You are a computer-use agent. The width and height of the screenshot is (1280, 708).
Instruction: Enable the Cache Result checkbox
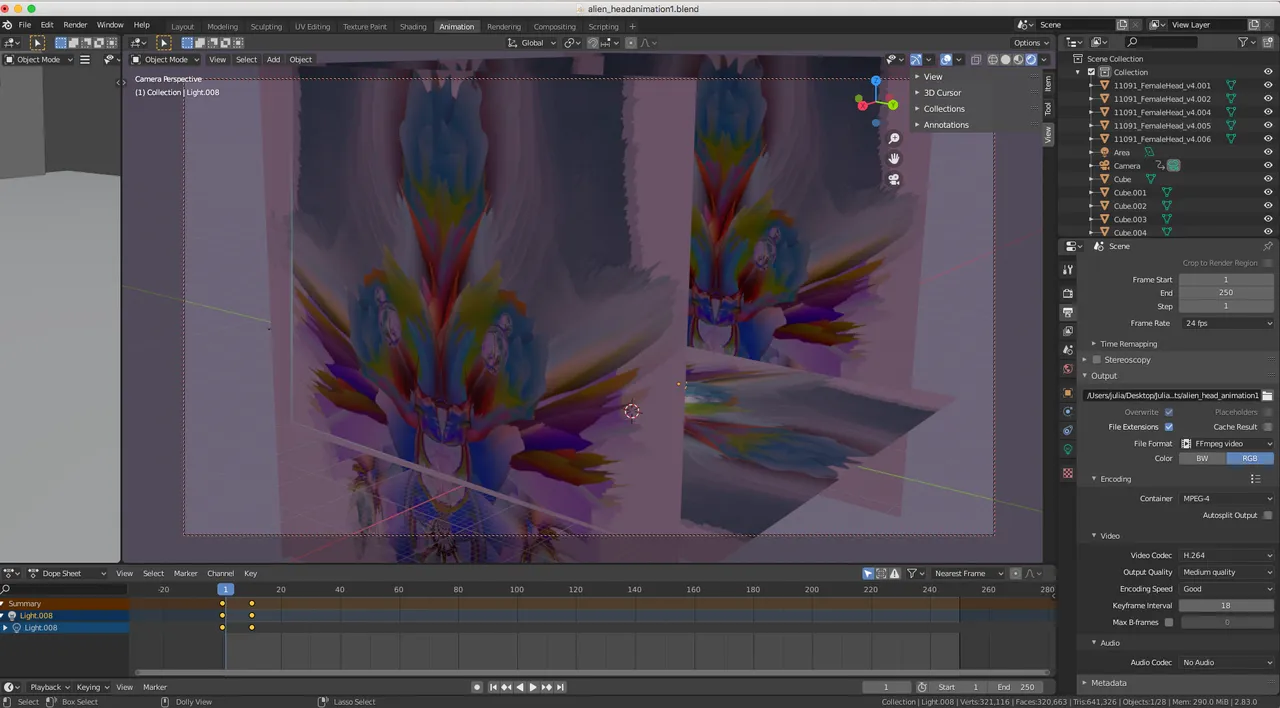pyautogui.click(x=1268, y=427)
